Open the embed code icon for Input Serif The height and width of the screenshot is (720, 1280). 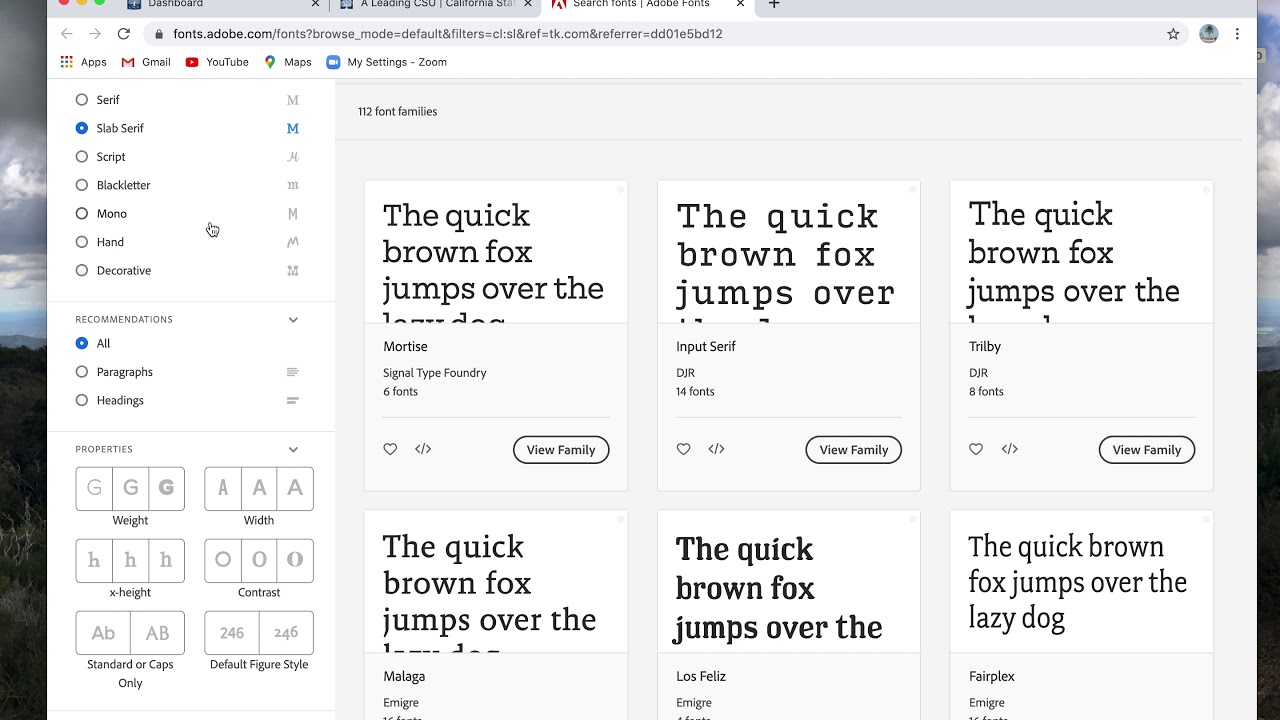716,449
